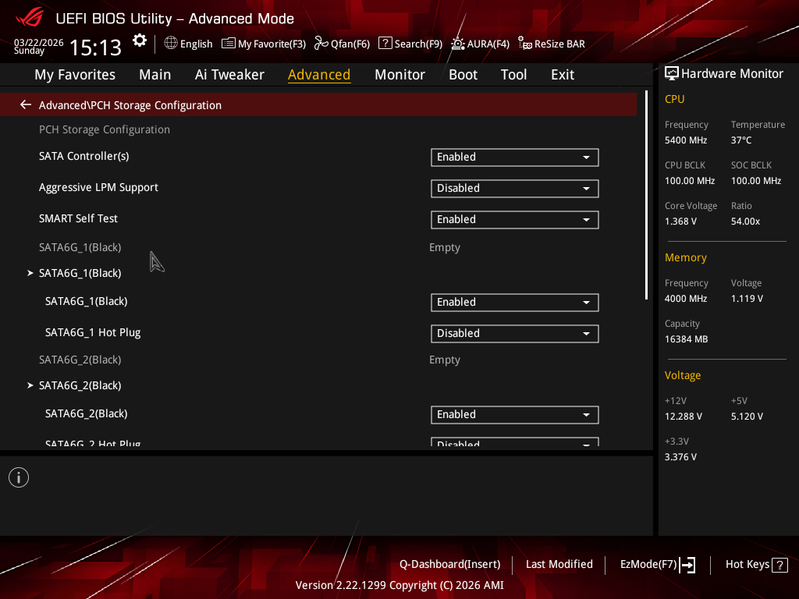Click the settings gear icon beside the clock

(140, 41)
